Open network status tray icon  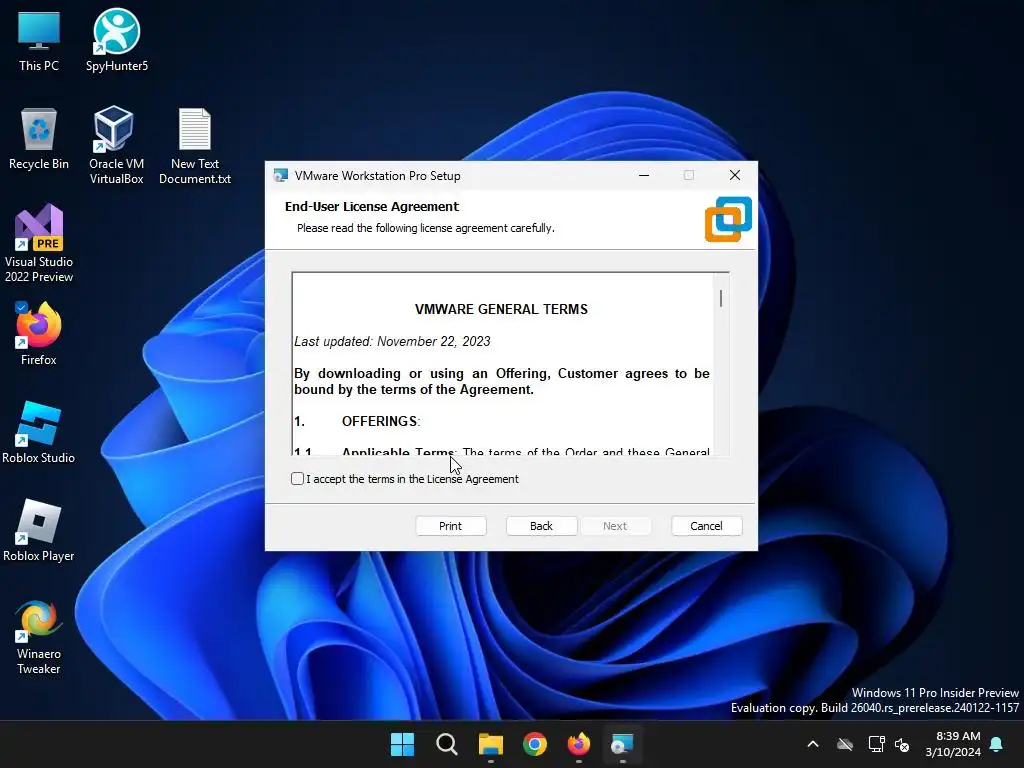(x=876, y=744)
